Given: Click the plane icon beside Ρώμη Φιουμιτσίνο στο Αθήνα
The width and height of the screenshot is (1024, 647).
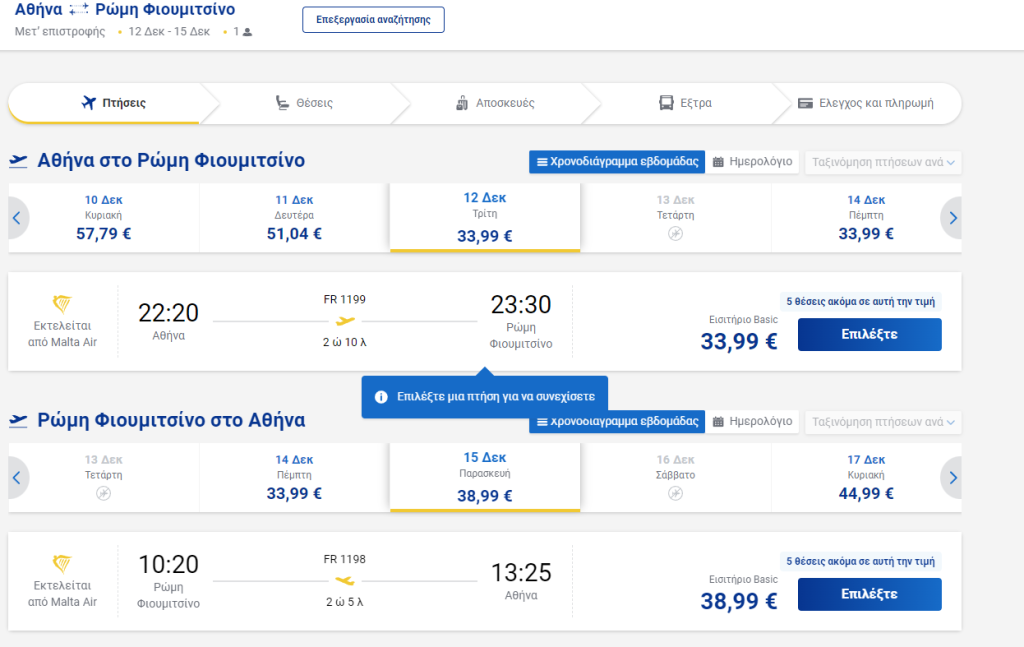Looking at the screenshot, I should 18,420.
